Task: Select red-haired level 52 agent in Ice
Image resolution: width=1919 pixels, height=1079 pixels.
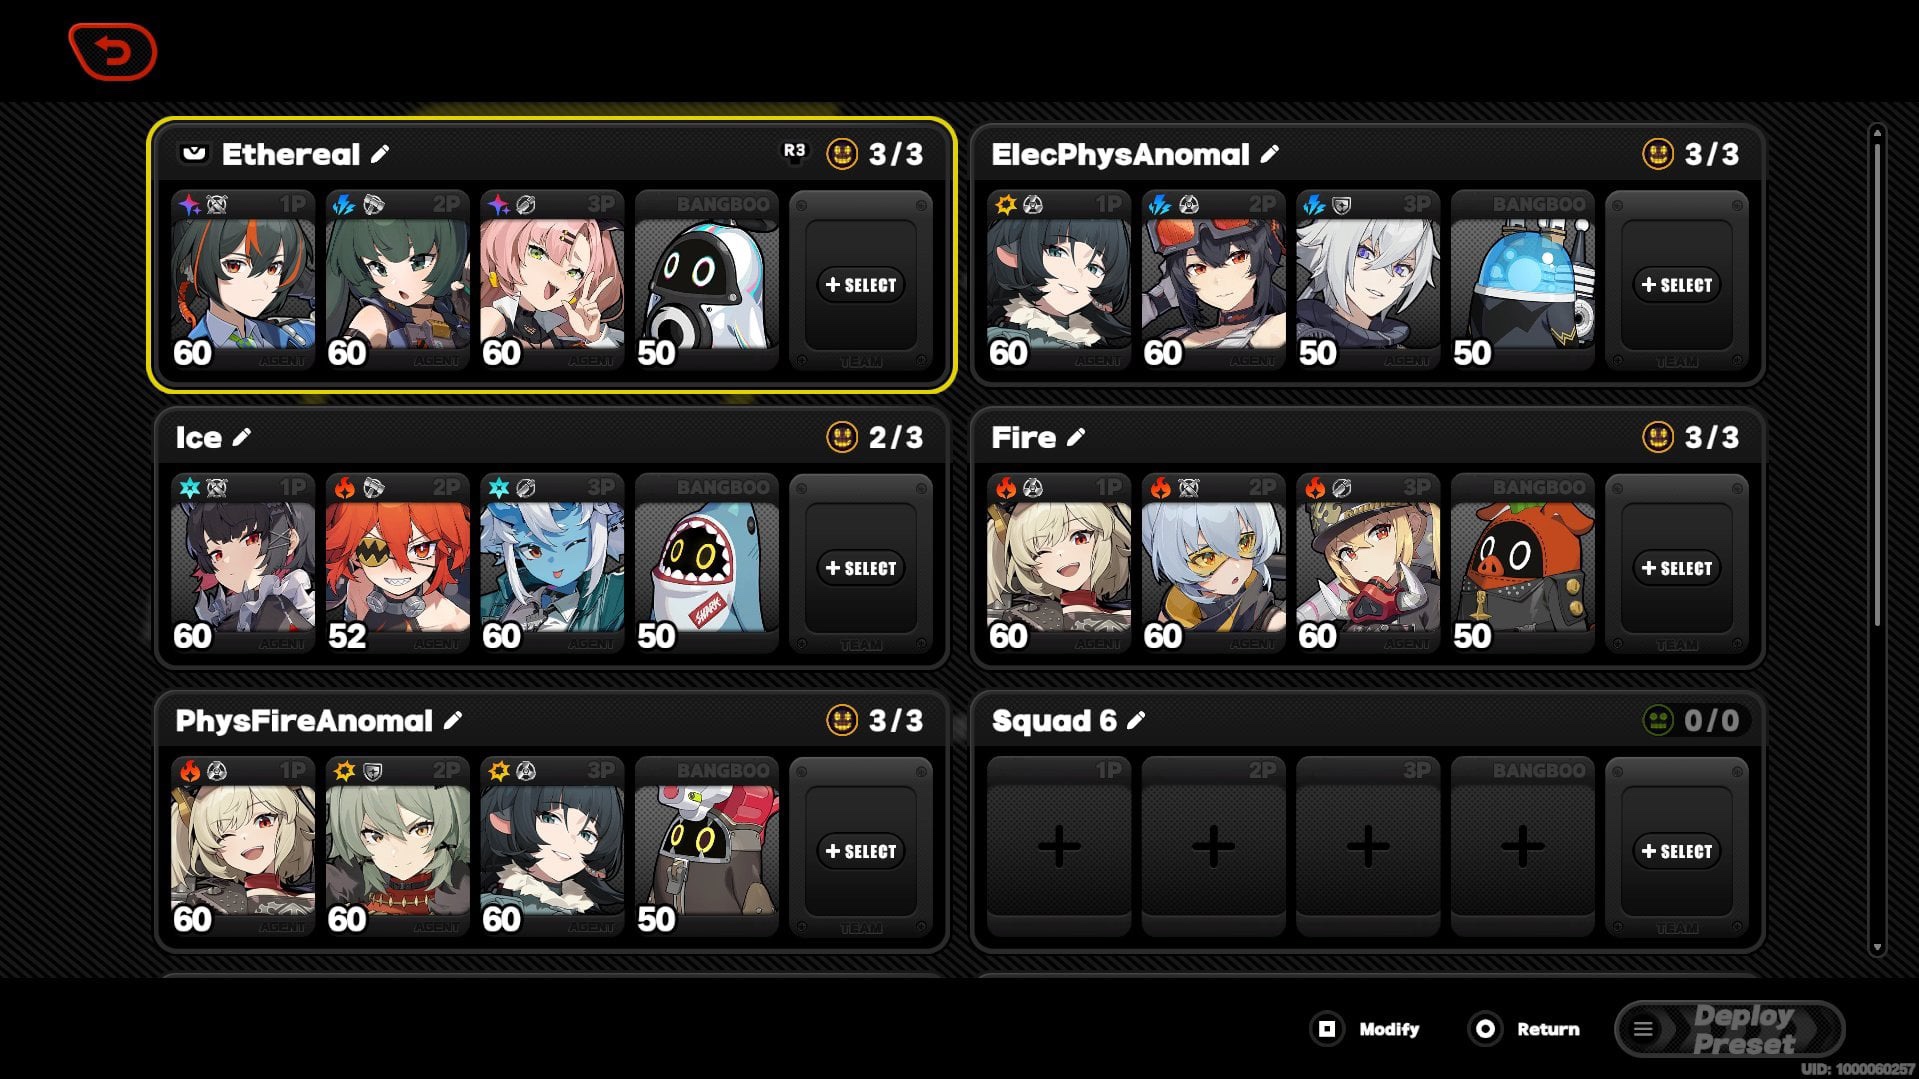Action: click(x=398, y=564)
